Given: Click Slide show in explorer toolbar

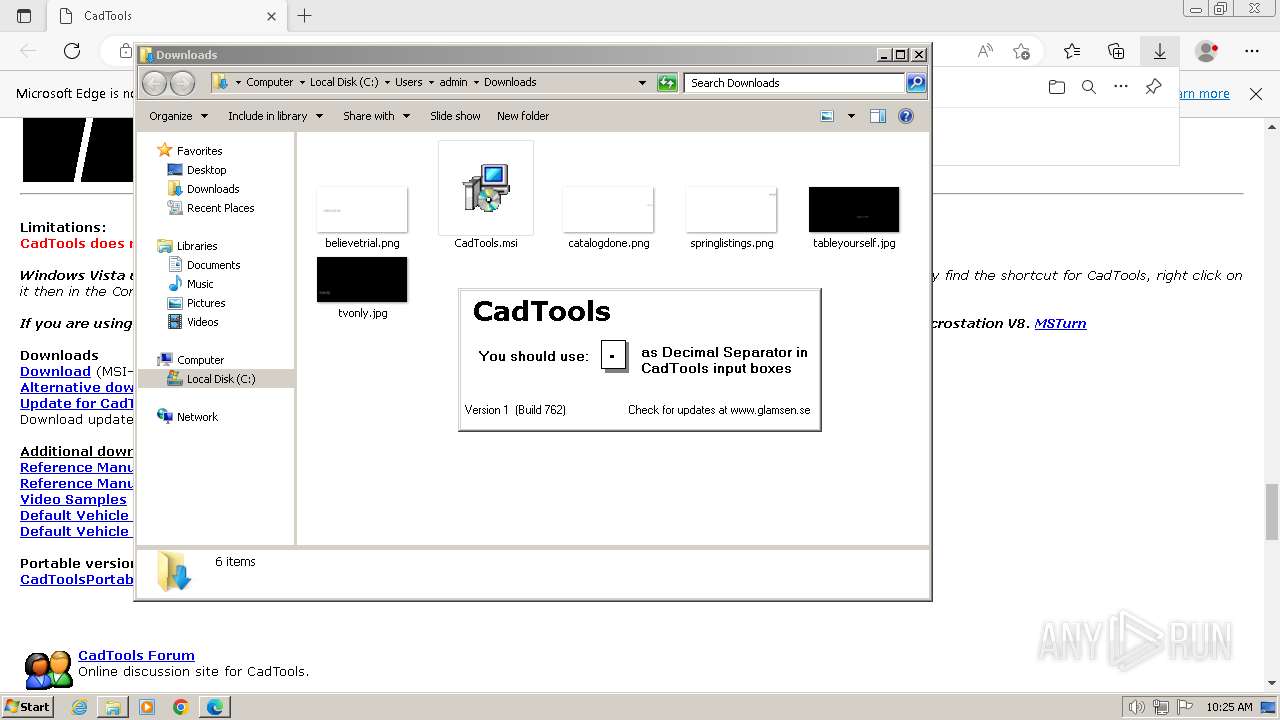Looking at the screenshot, I should (x=455, y=116).
